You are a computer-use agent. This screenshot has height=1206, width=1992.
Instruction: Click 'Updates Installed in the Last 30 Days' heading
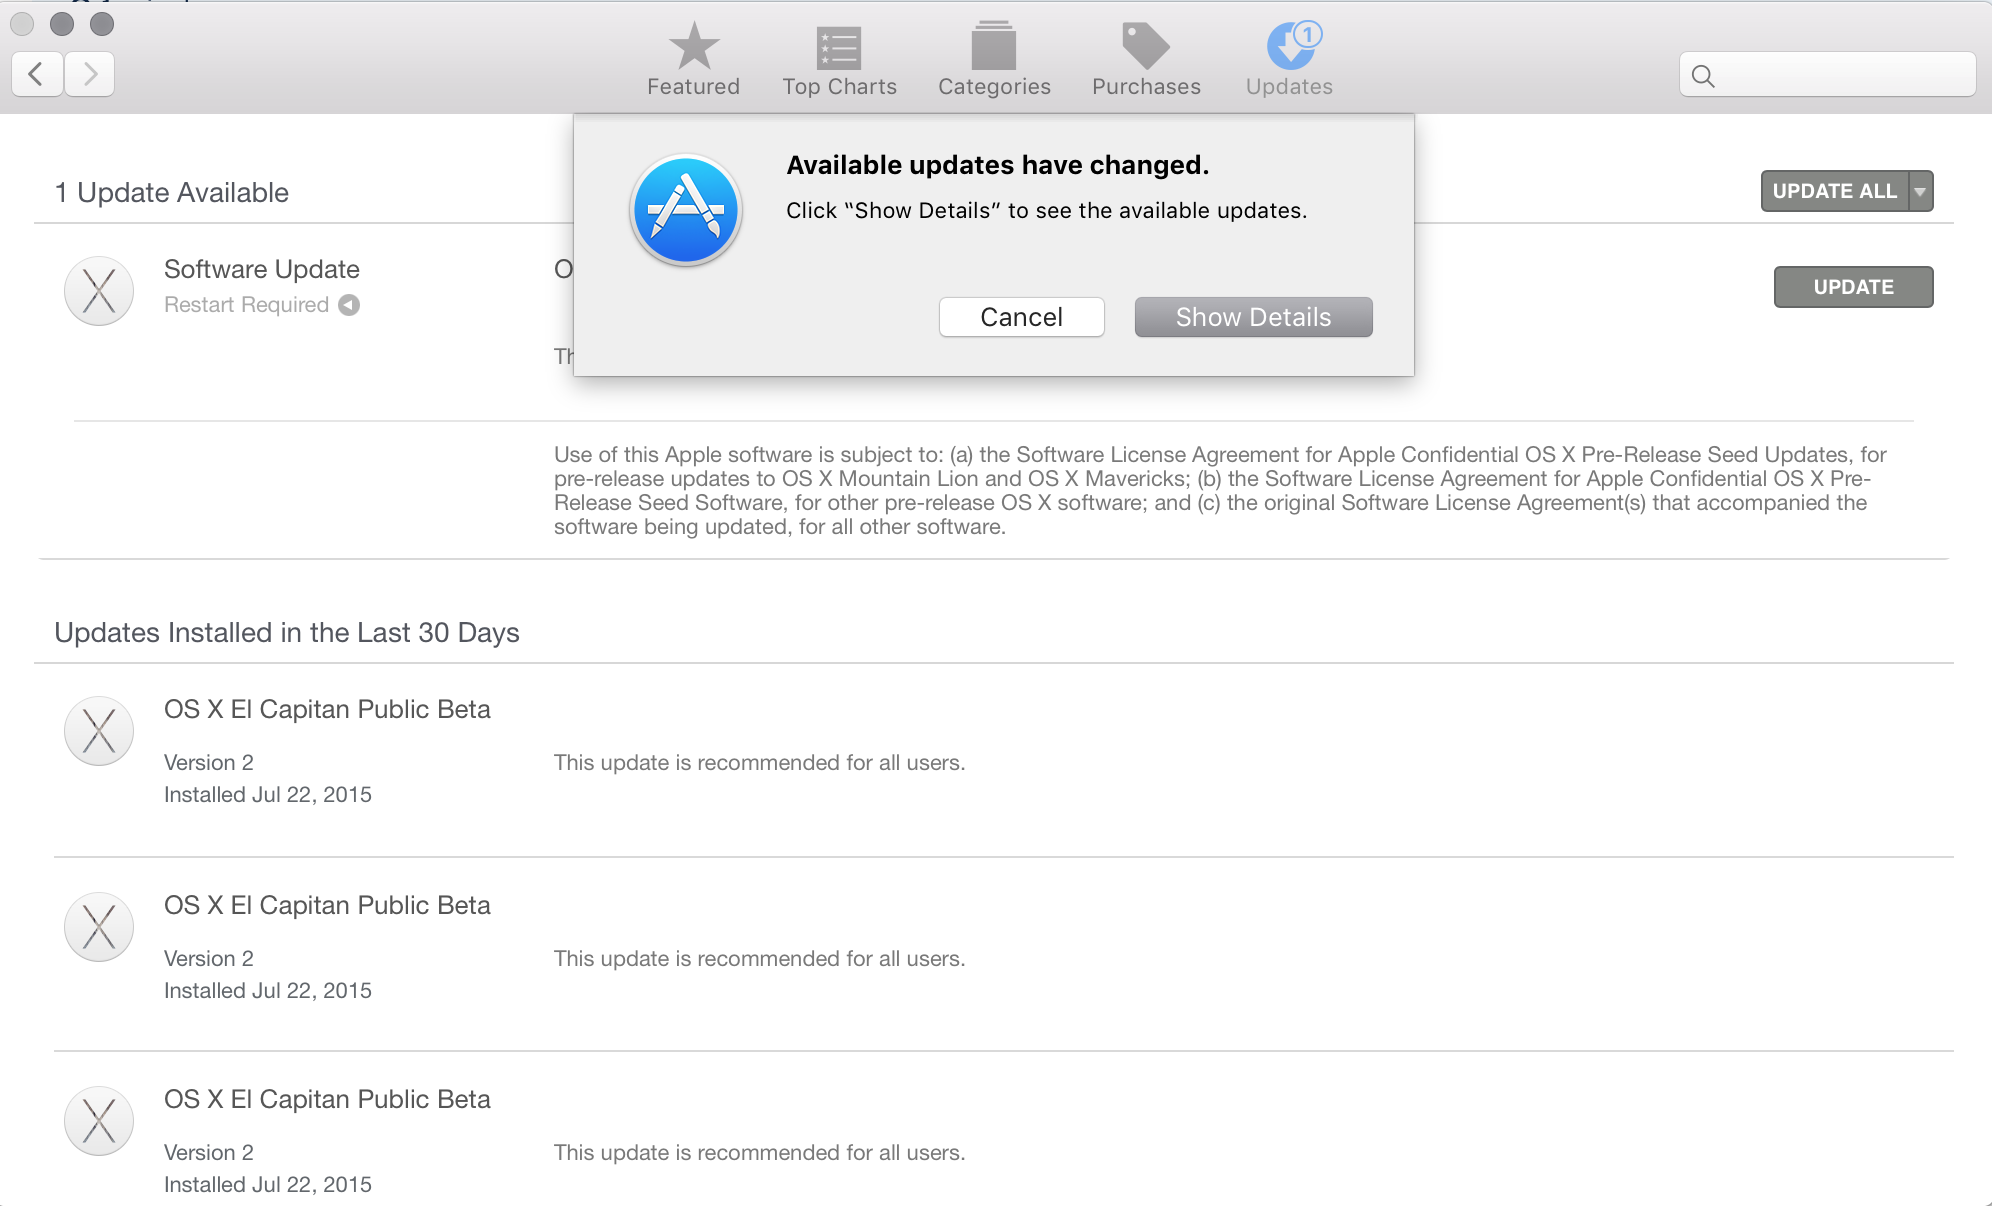click(x=287, y=632)
